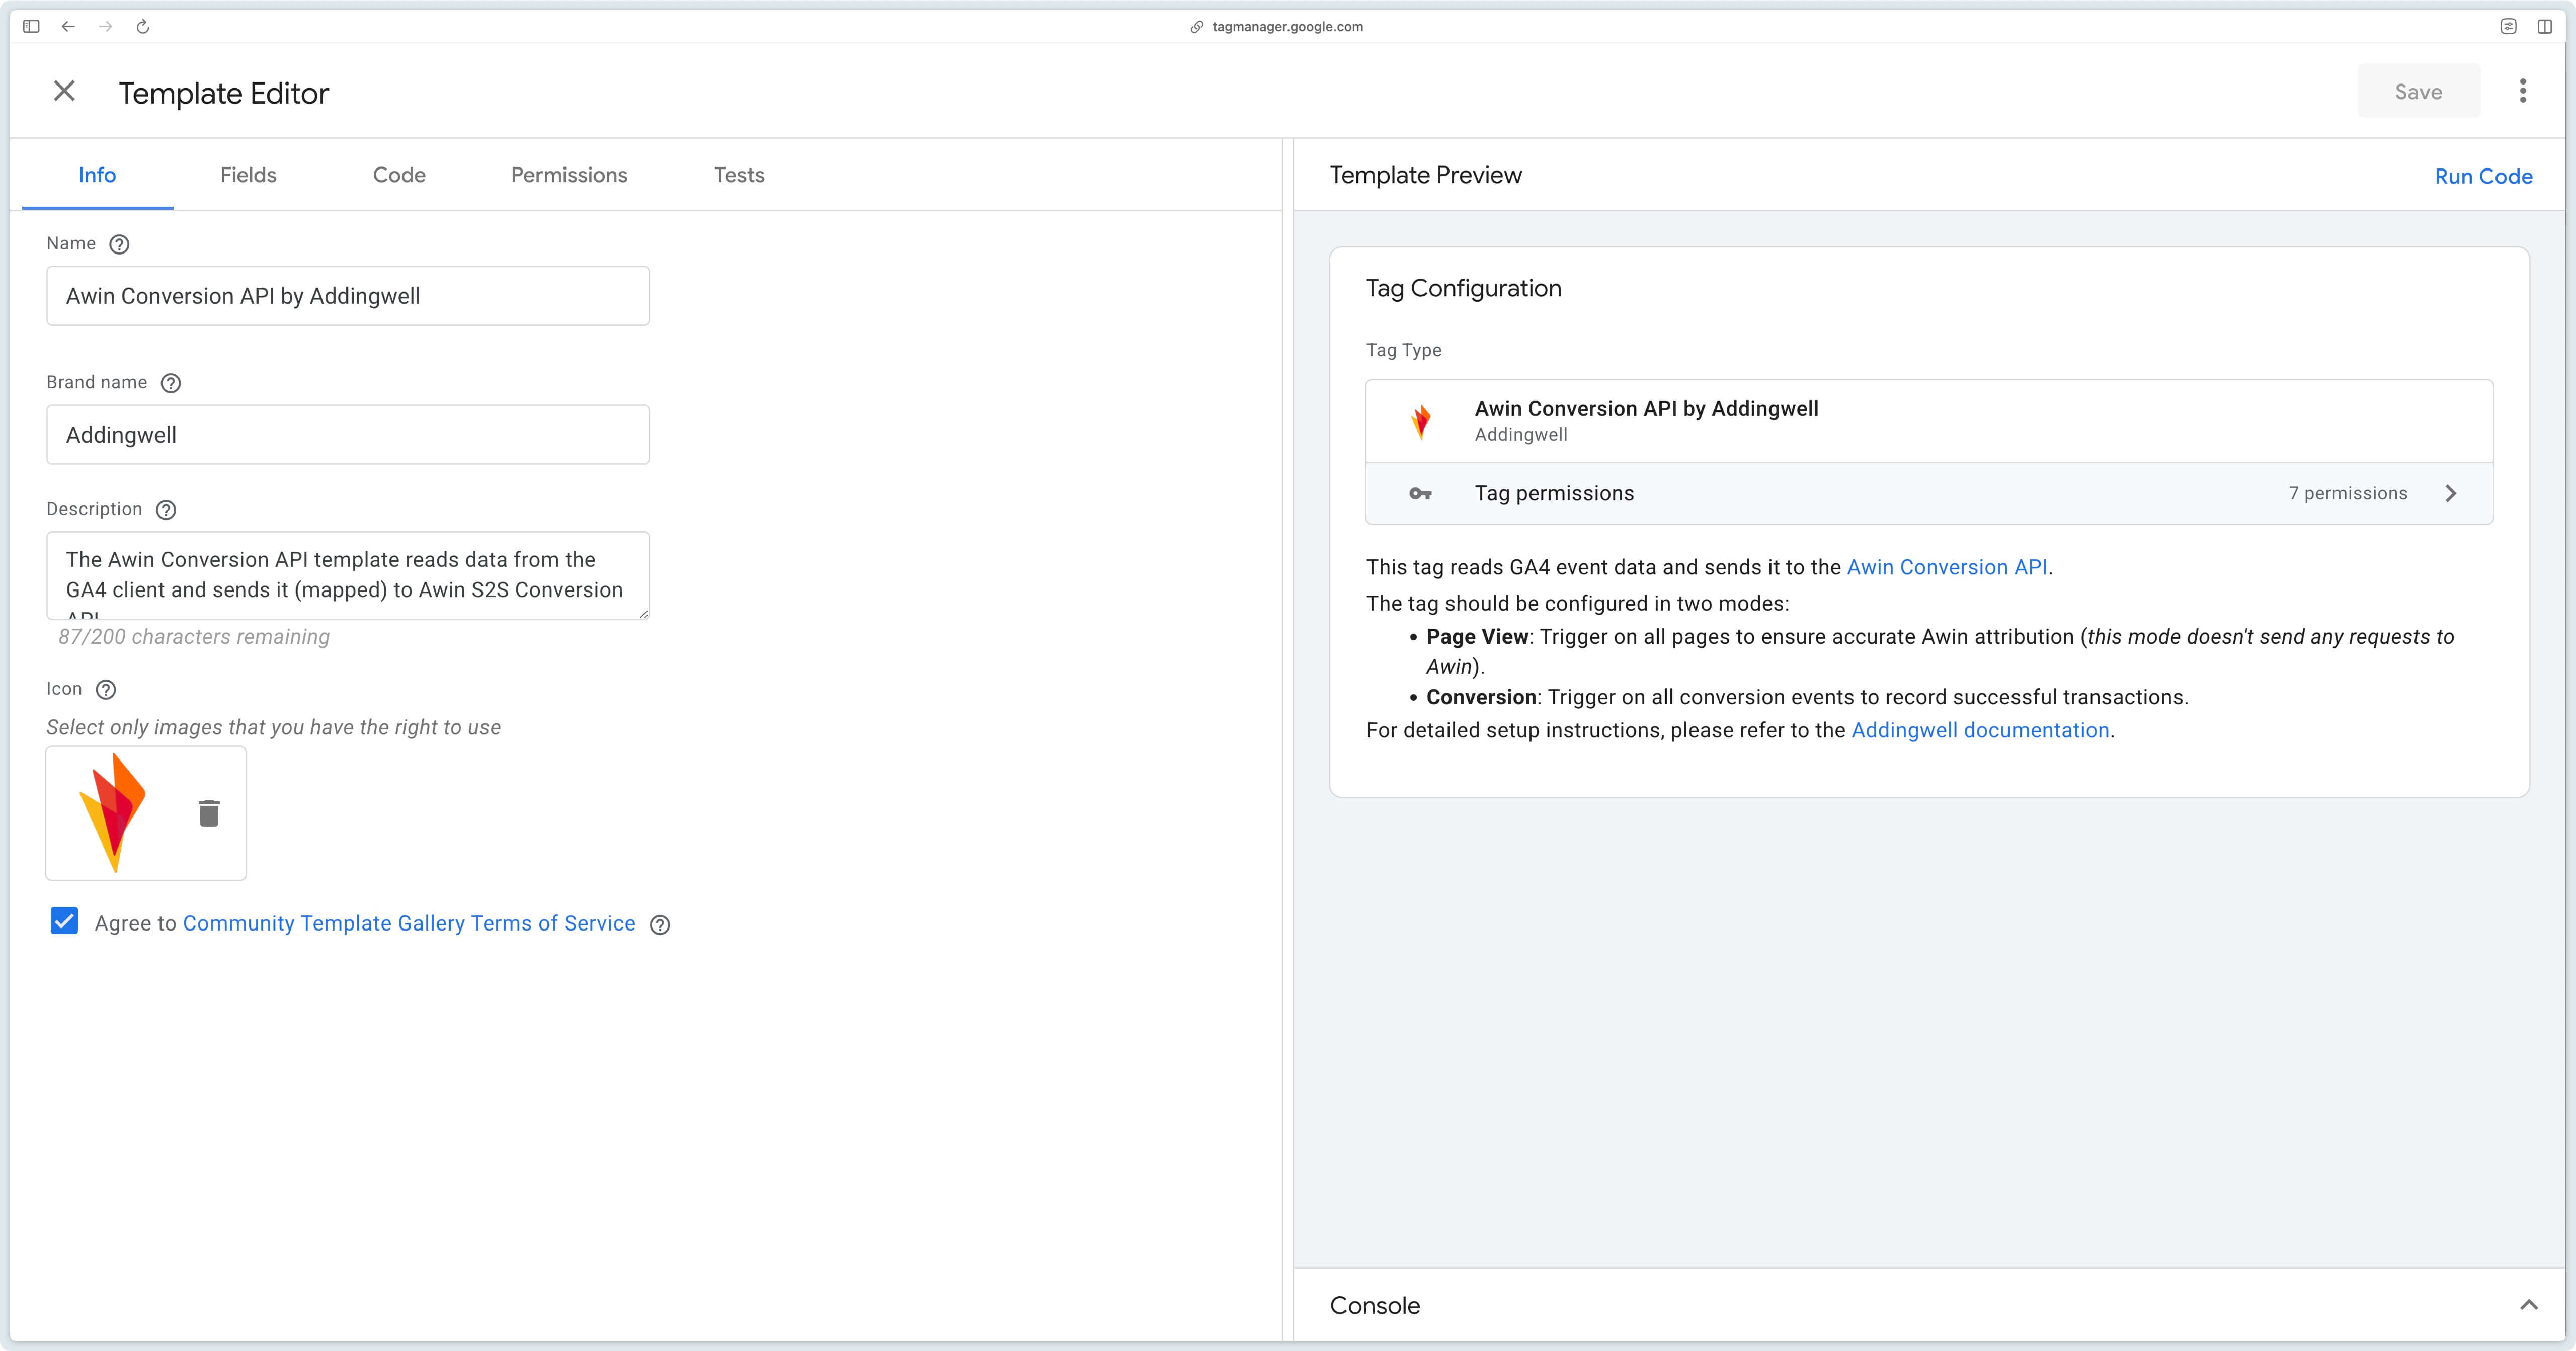Open the Awin Conversion API link
The width and height of the screenshot is (2576, 1351).
[x=1946, y=568]
